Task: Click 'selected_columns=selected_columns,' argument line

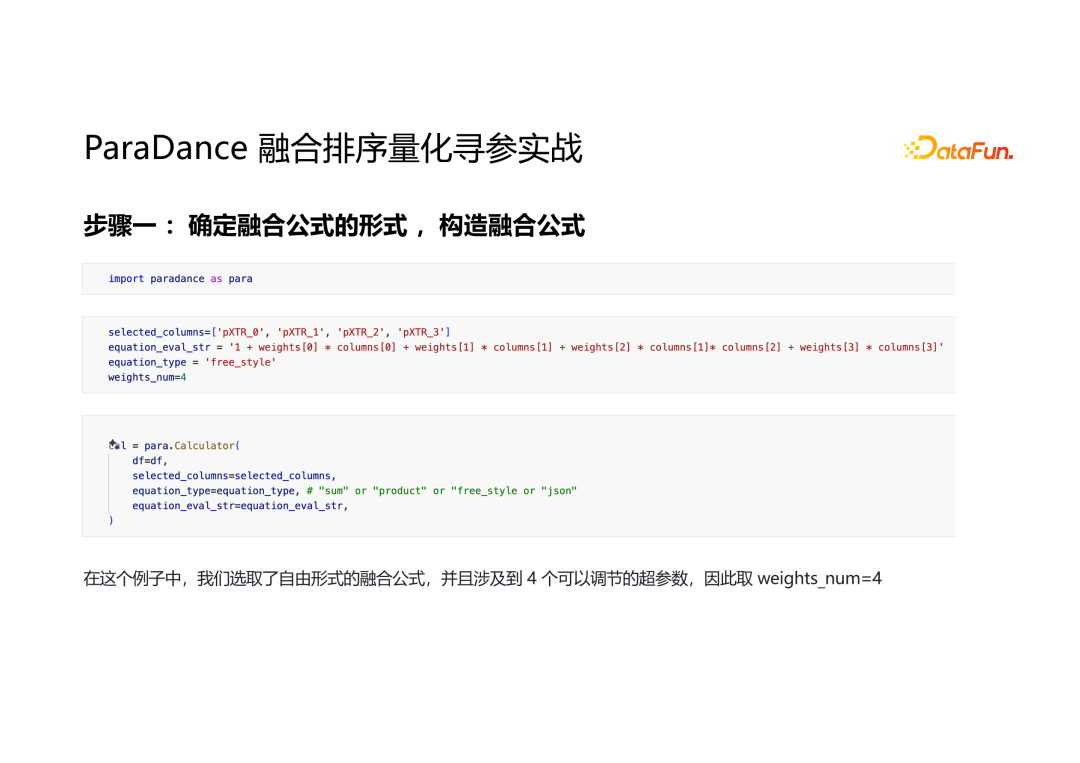Action: coord(234,476)
